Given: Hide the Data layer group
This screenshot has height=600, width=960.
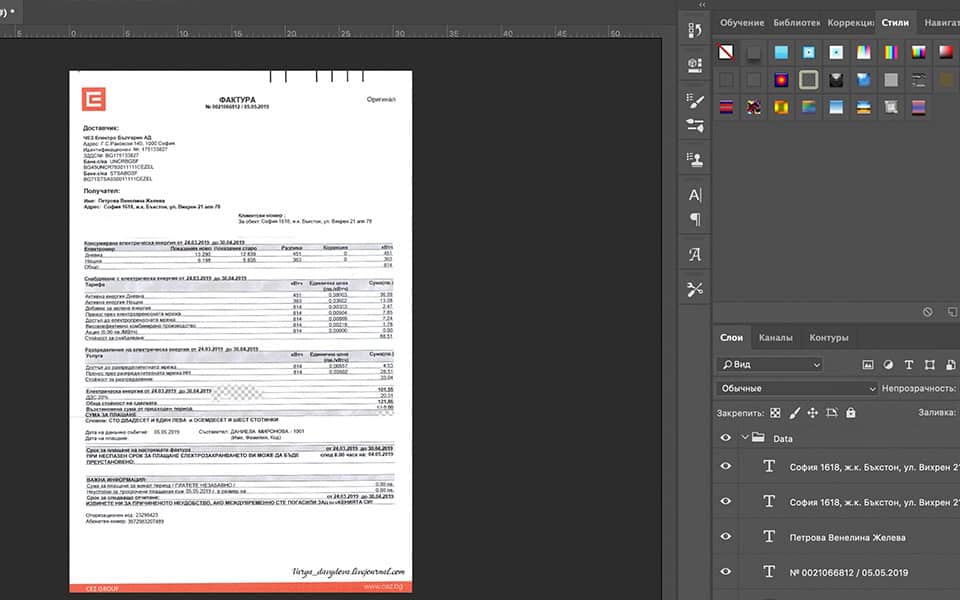Looking at the screenshot, I should 726,438.
